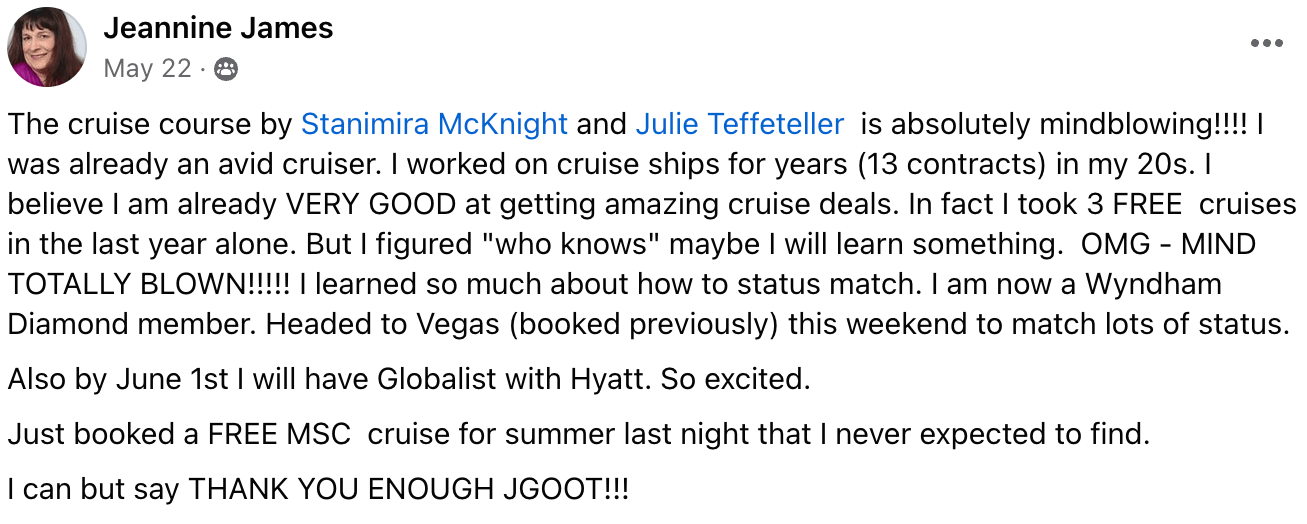The width and height of the screenshot is (1307, 524).
Task: Click the group audience icon beside the date
Action: click(227, 69)
